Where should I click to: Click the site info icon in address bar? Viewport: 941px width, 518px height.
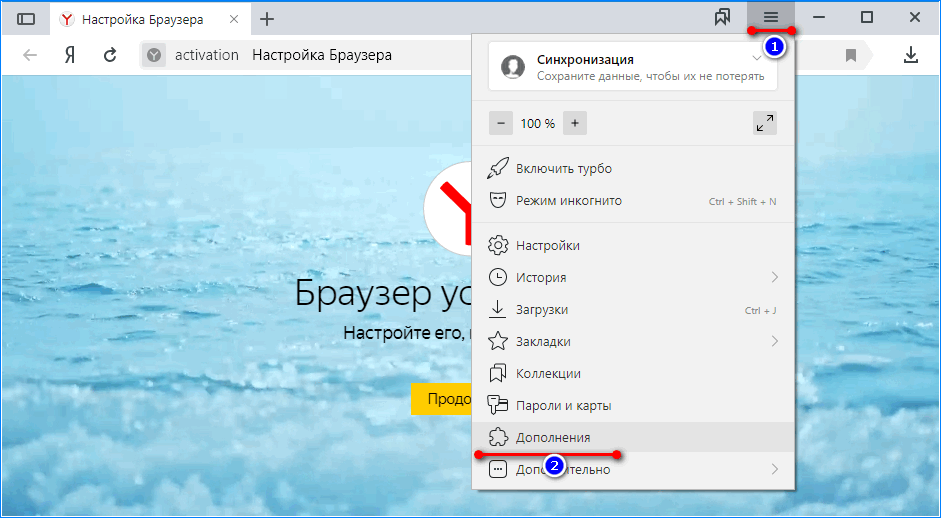pos(155,55)
